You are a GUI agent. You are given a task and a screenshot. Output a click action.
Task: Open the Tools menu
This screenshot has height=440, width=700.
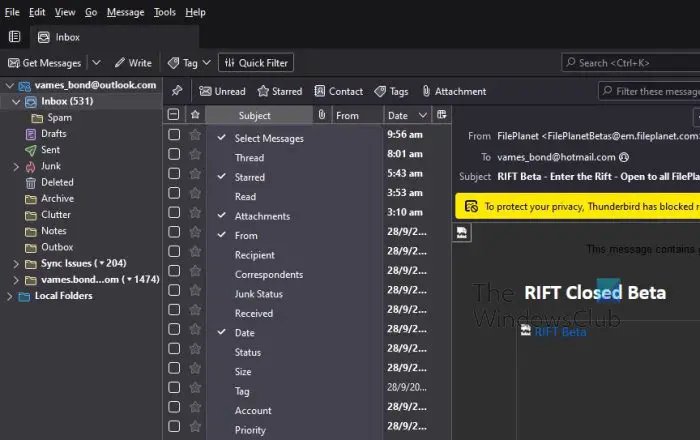pyautogui.click(x=165, y=12)
